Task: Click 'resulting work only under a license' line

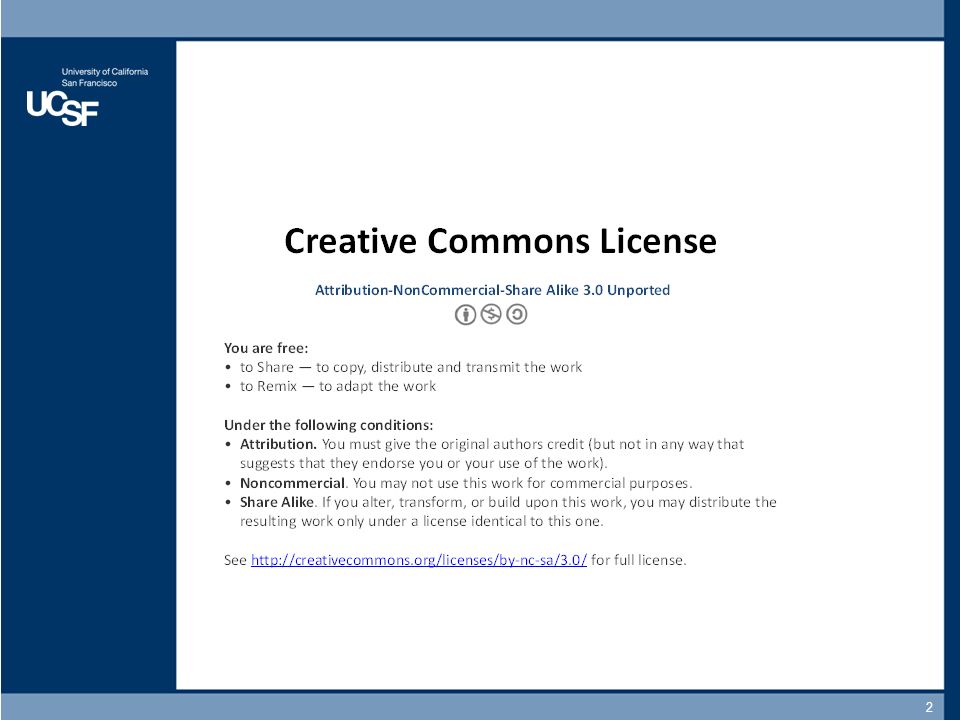Action: click(421, 522)
